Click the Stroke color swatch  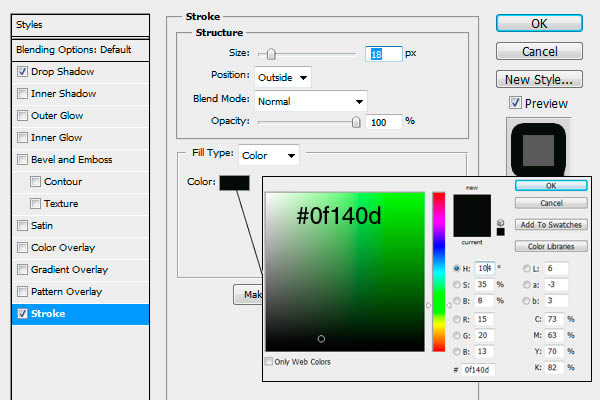tap(234, 182)
